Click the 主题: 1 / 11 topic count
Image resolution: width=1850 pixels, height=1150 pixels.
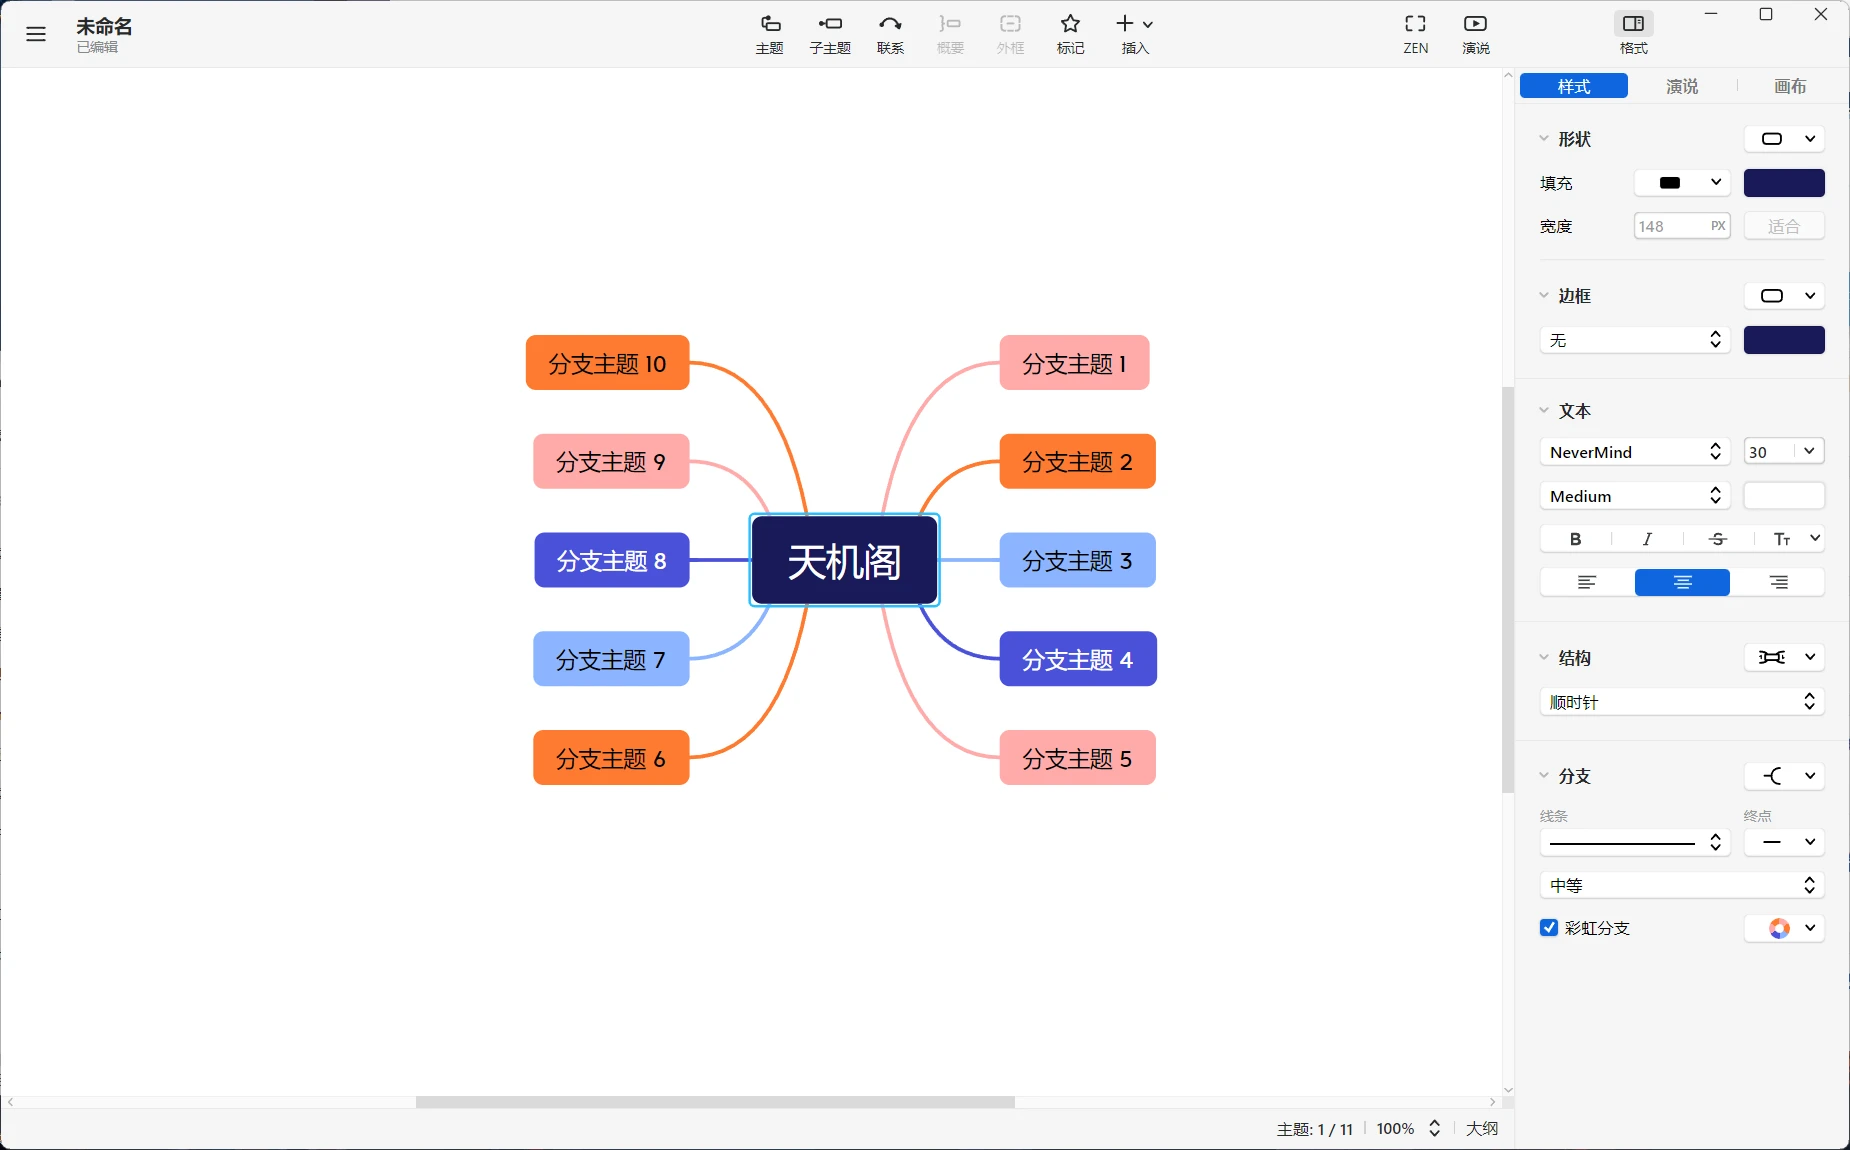click(x=1314, y=1129)
